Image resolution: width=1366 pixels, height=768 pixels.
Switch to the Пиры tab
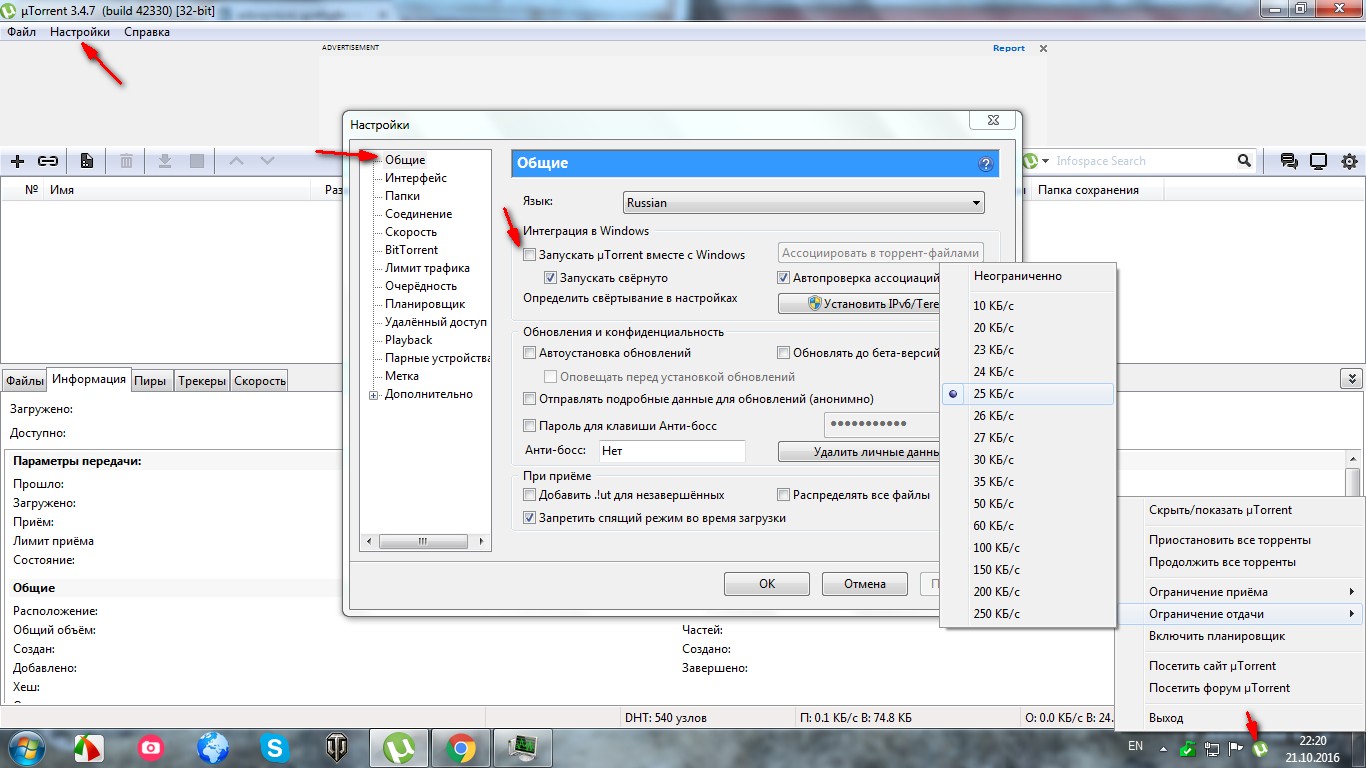pyautogui.click(x=150, y=380)
